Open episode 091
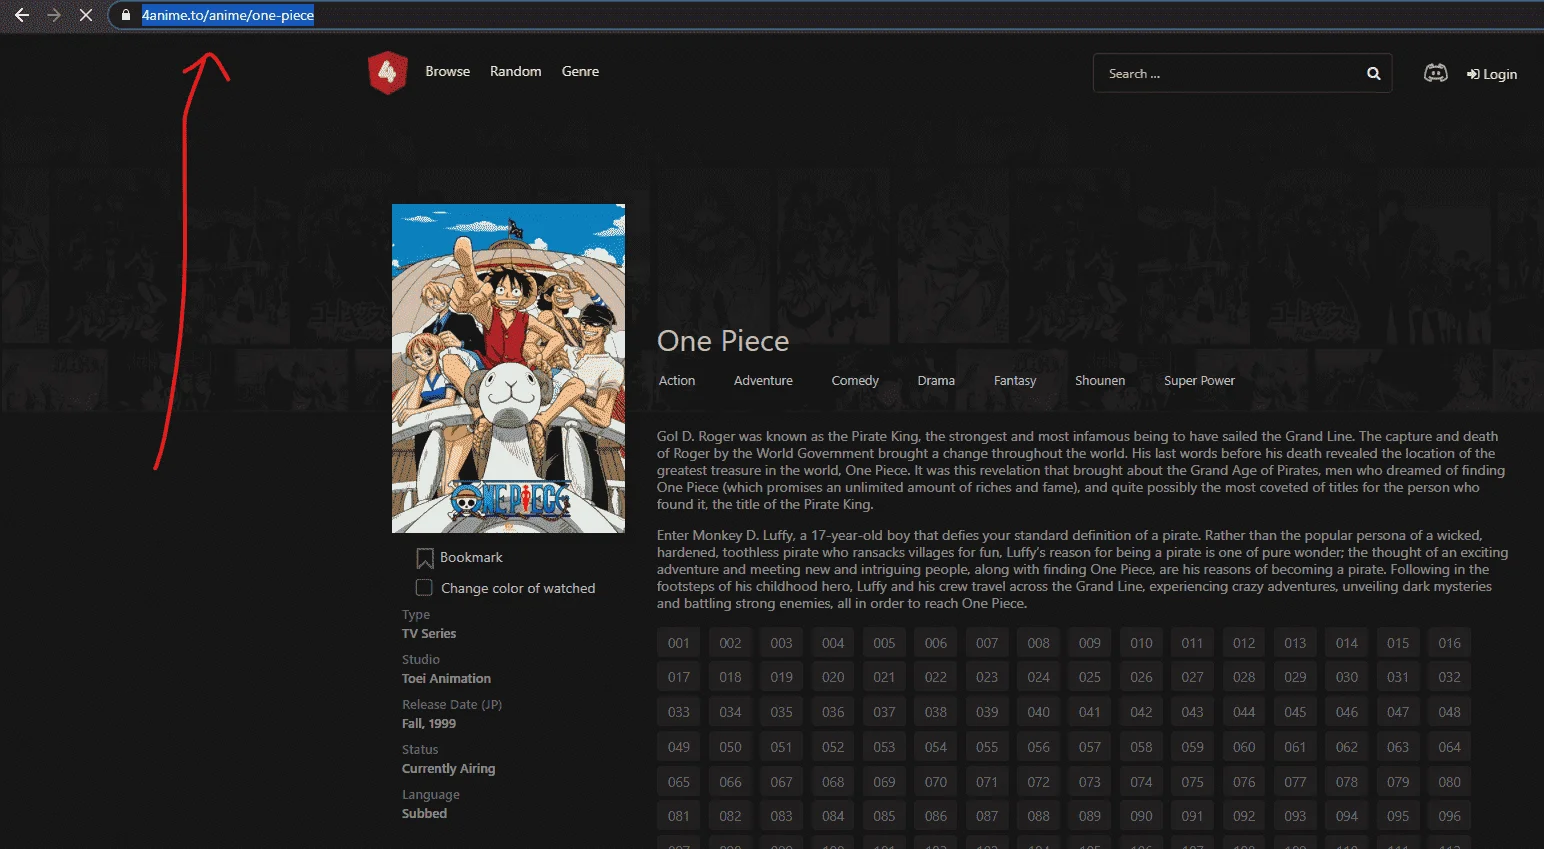This screenshot has width=1544, height=849. [x=1192, y=816]
